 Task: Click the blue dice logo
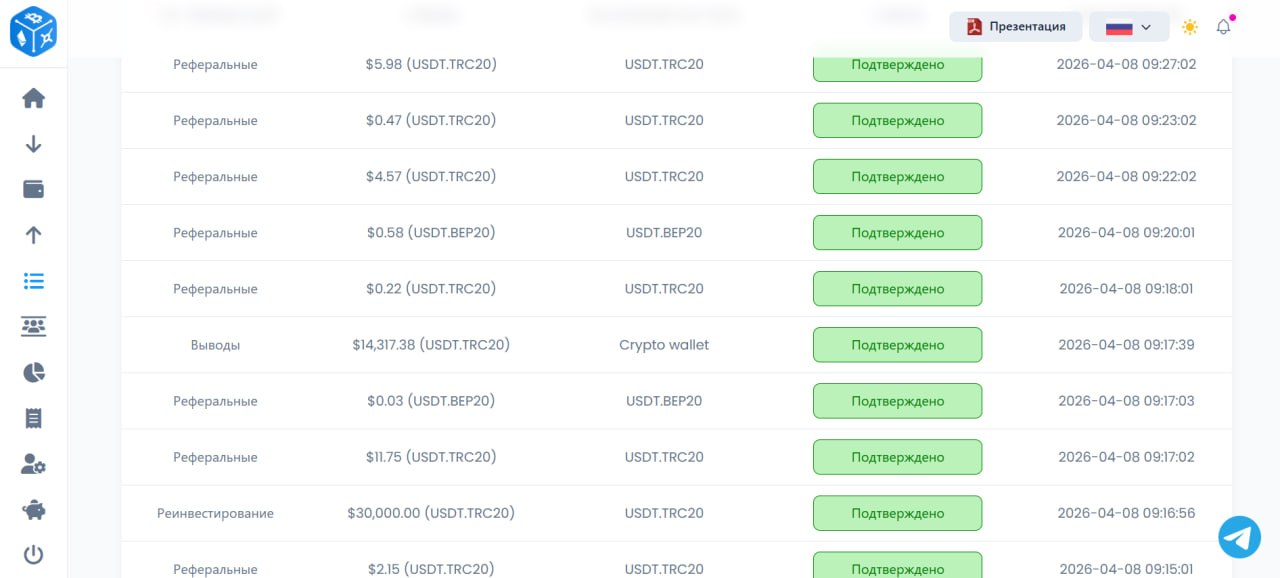[33, 31]
